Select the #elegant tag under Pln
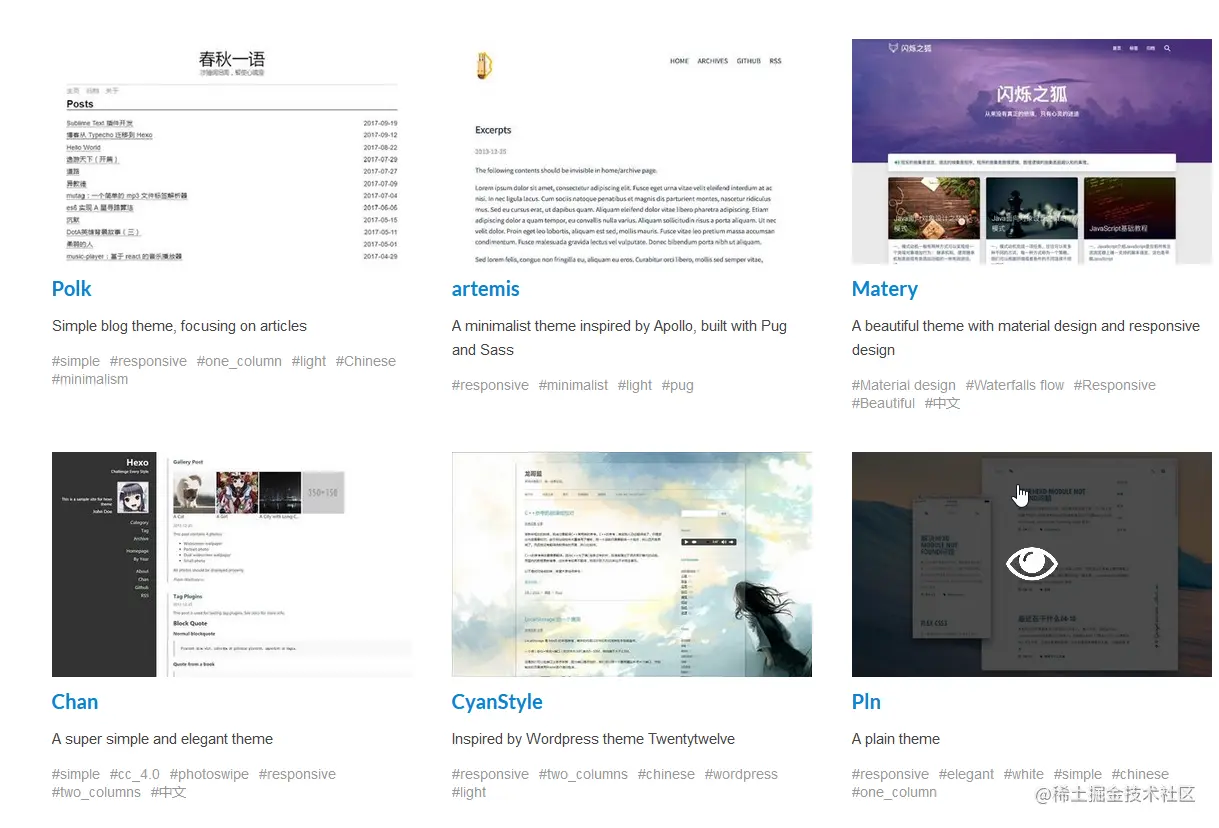This screenshot has height=828, width=1219. 966,774
